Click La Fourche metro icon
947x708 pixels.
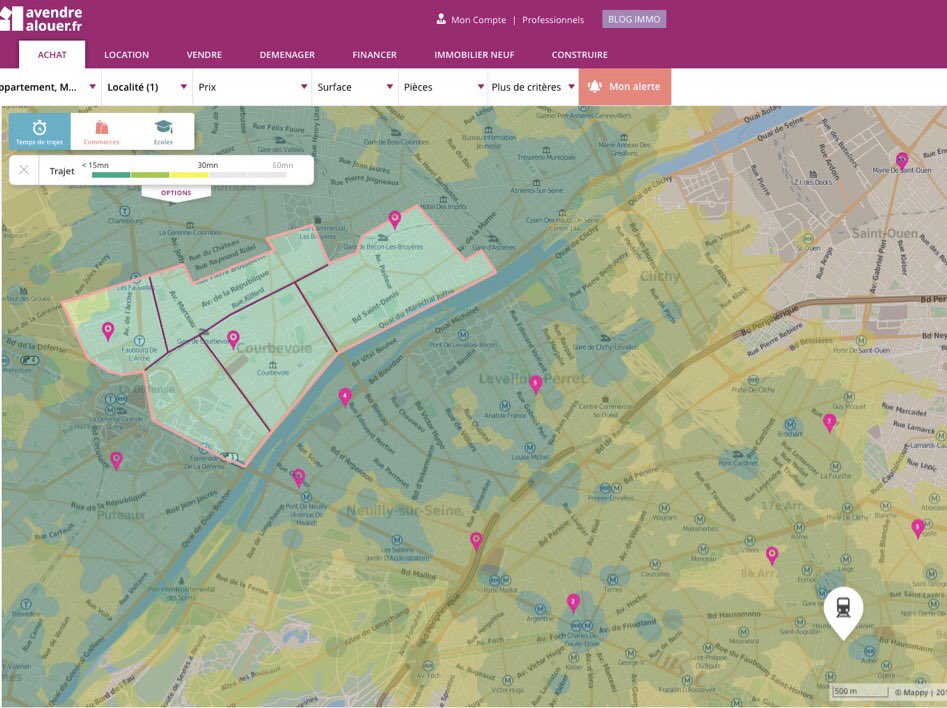(835, 466)
